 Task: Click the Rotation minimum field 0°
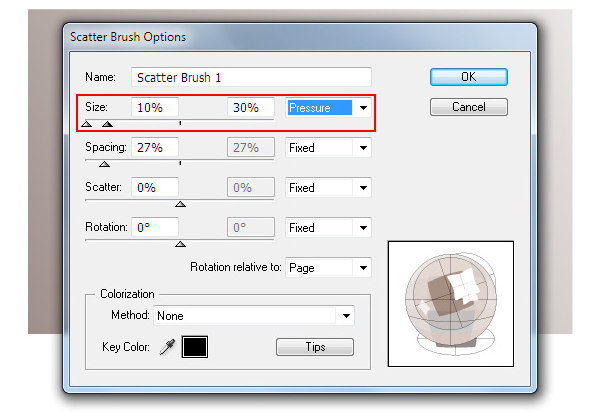coord(155,227)
